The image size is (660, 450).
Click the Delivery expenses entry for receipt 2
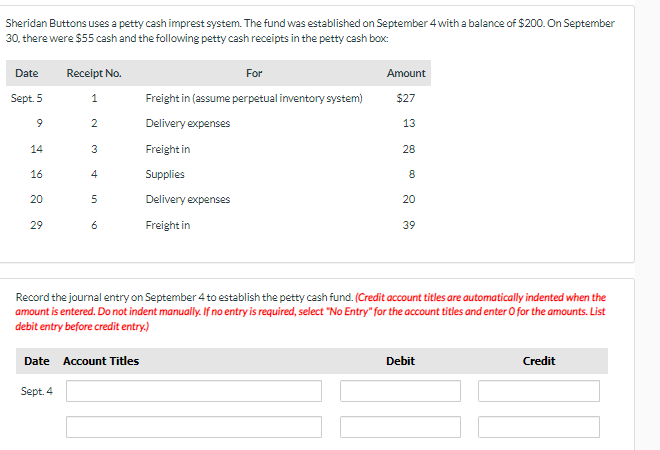(x=187, y=123)
